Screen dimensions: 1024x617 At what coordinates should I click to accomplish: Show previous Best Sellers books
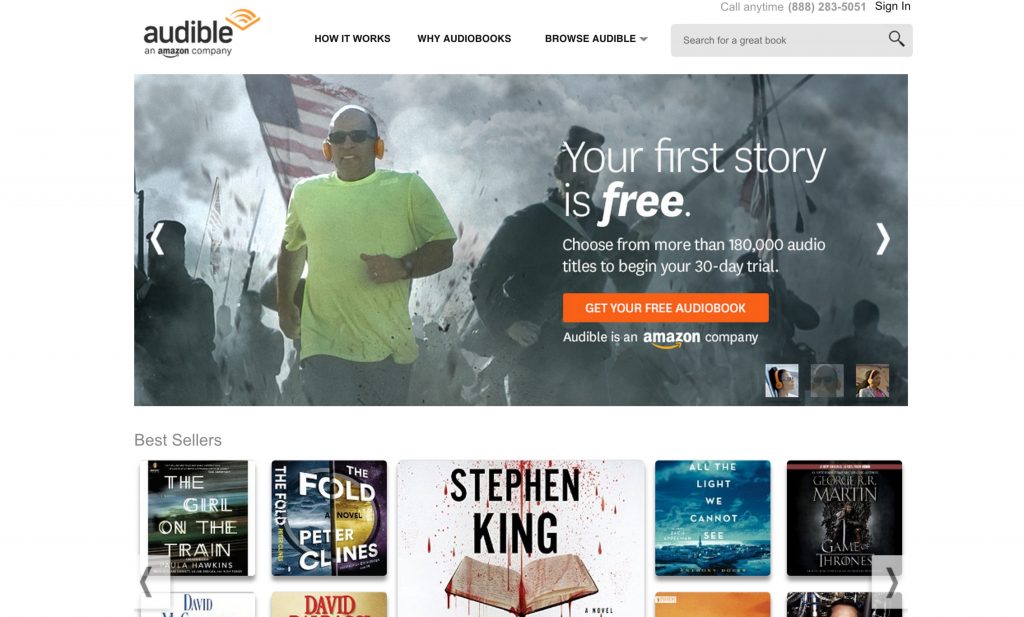tap(146, 582)
